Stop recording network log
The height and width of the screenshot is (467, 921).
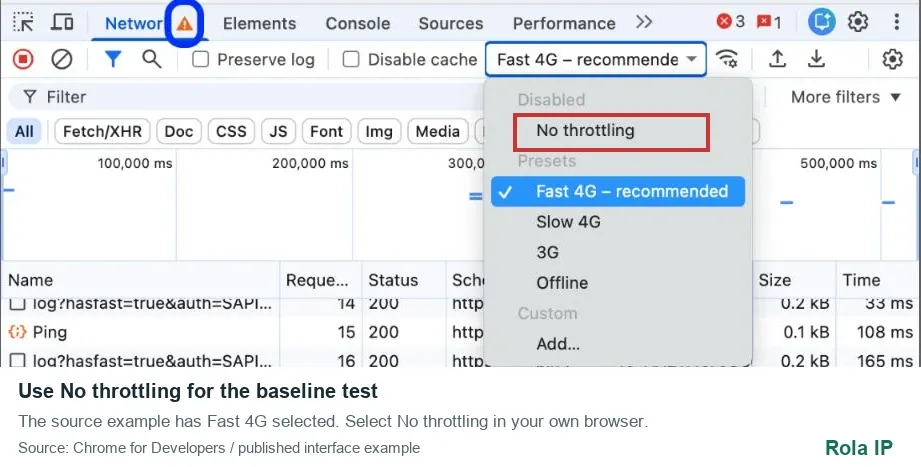coord(23,59)
